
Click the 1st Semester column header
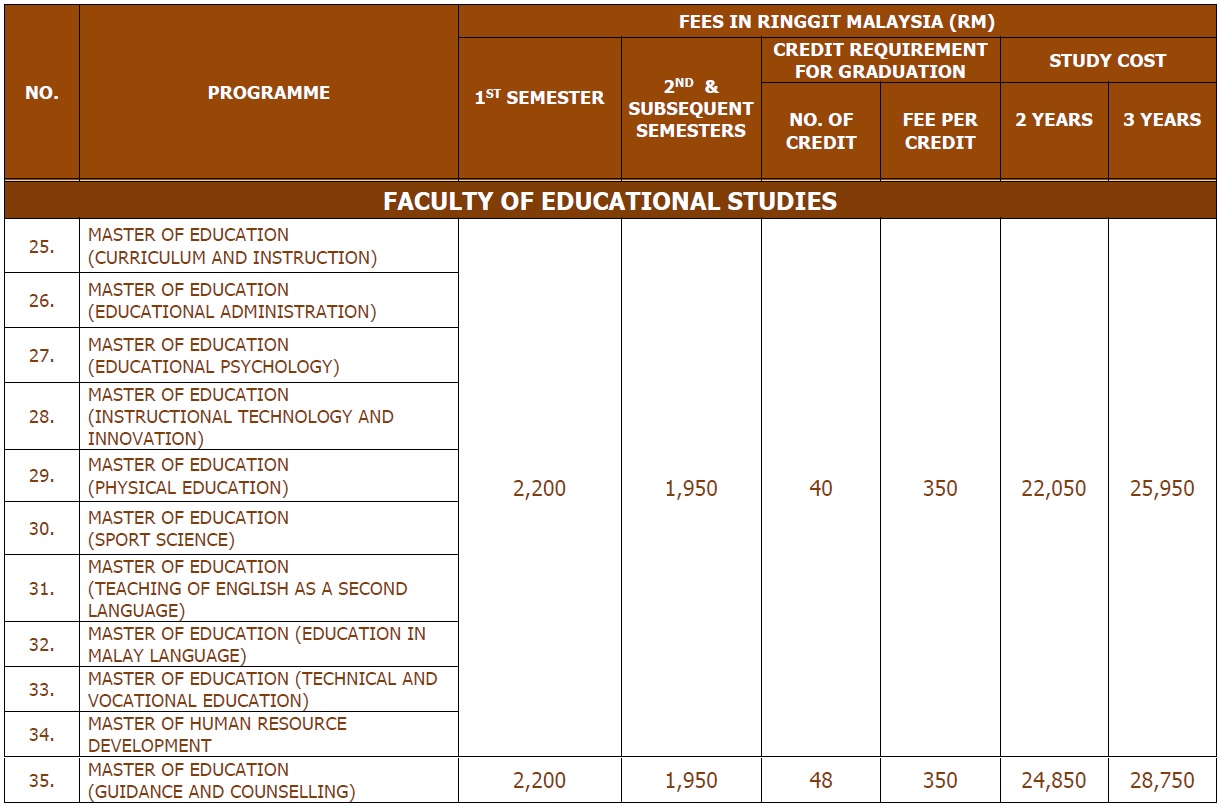[x=539, y=98]
